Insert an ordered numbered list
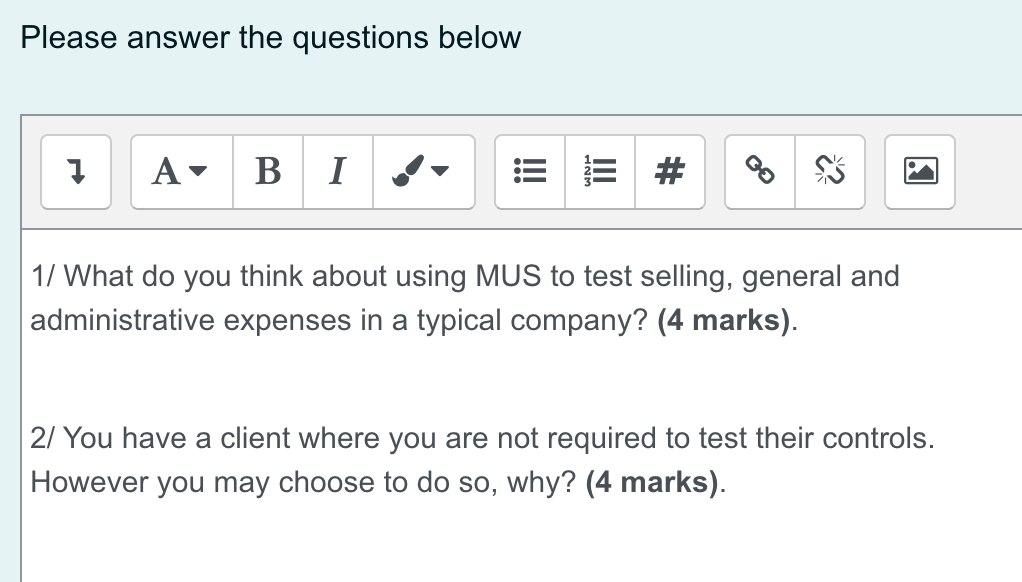Viewport: 1022px width, 582px height. click(600, 171)
